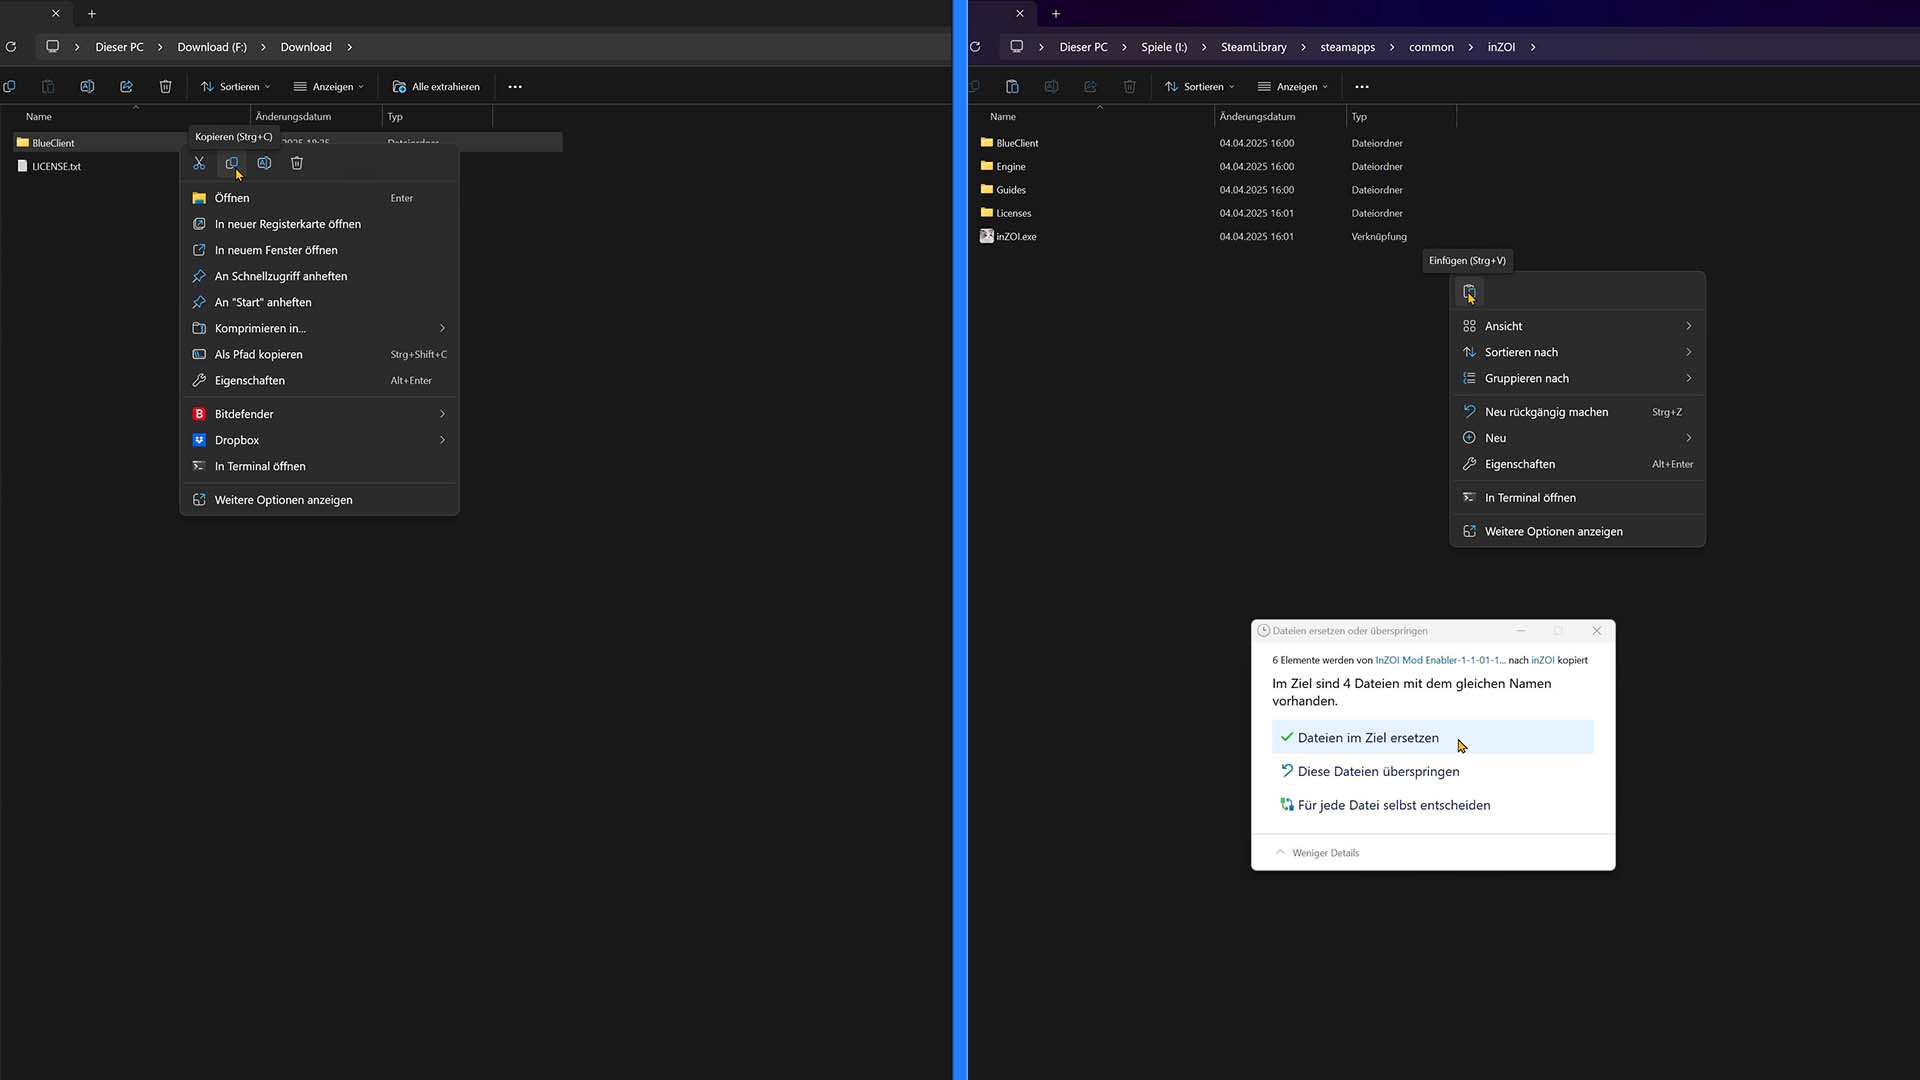The height and width of the screenshot is (1080, 1920).
Task: Select Dateien im Ziel ersetzen option
Action: click(1368, 738)
